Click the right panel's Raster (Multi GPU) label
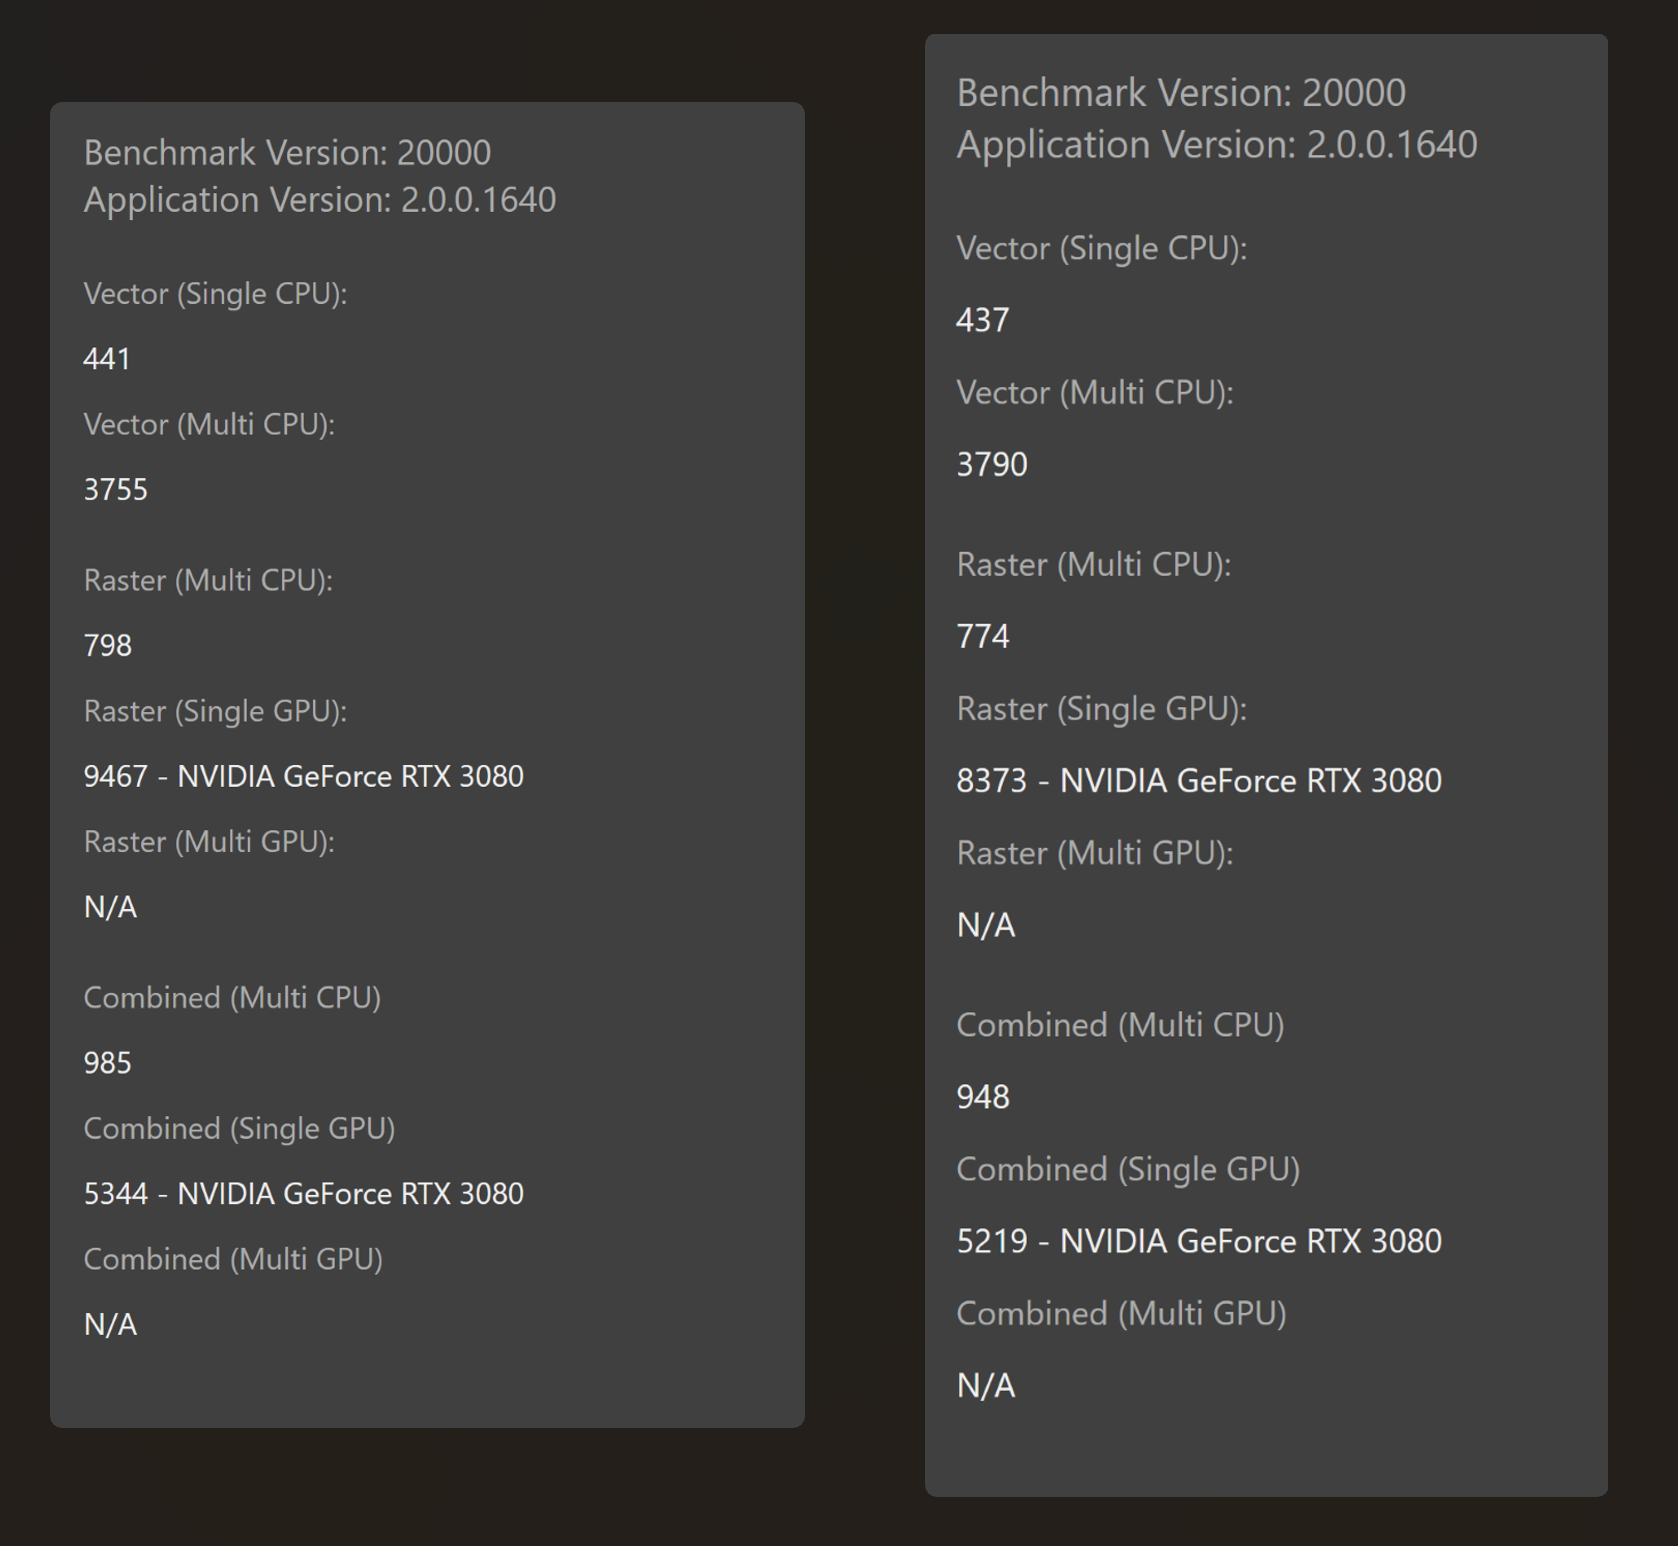Screen dimensions: 1678x1546 pos(1094,853)
